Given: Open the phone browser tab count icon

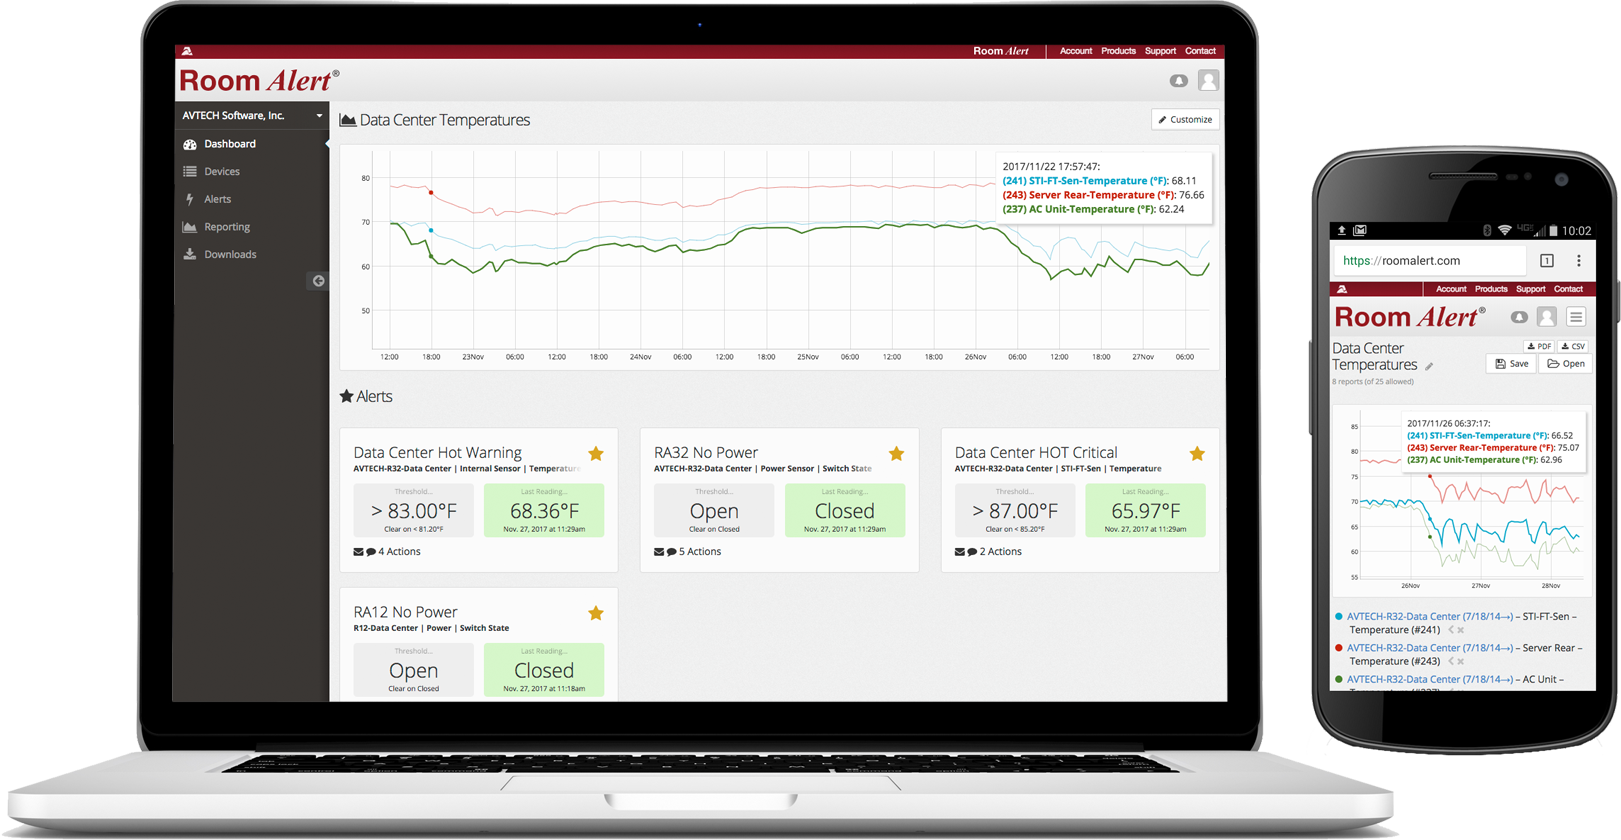Looking at the screenshot, I should point(1546,261).
